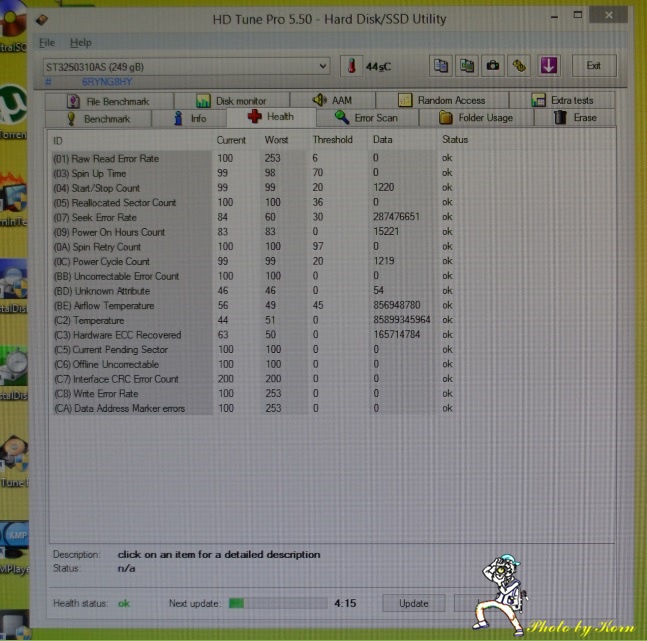The width and height of the screenshot is (647, 641).
Task: Switch to the File Benchmark tab
Action: (109, 101)
